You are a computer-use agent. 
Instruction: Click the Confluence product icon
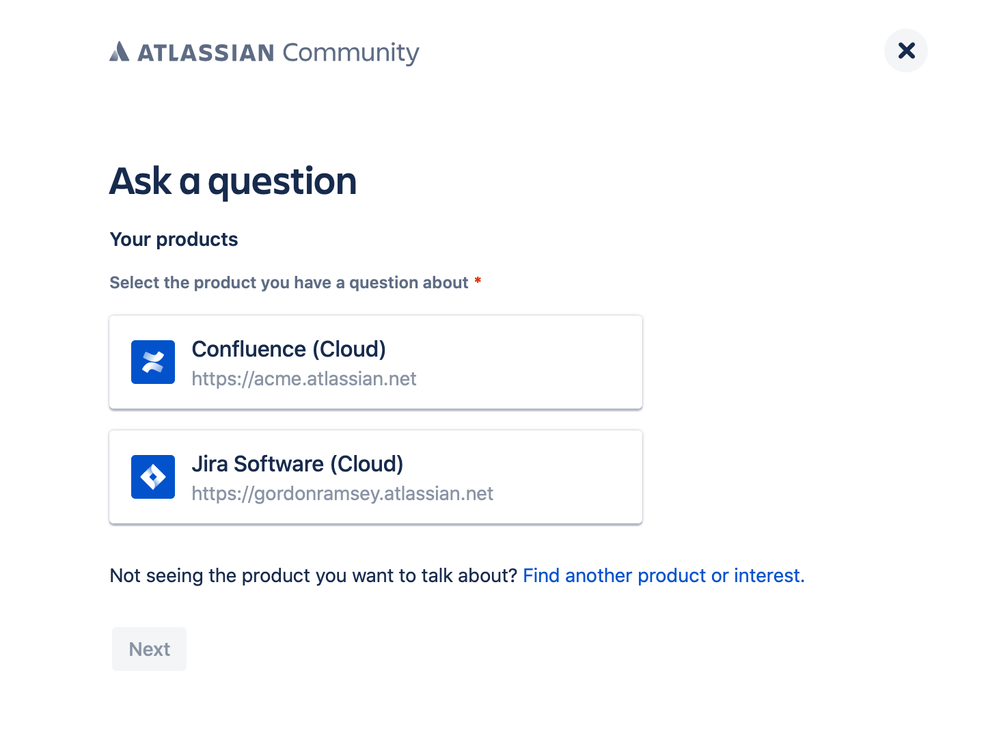pos(153,362)
